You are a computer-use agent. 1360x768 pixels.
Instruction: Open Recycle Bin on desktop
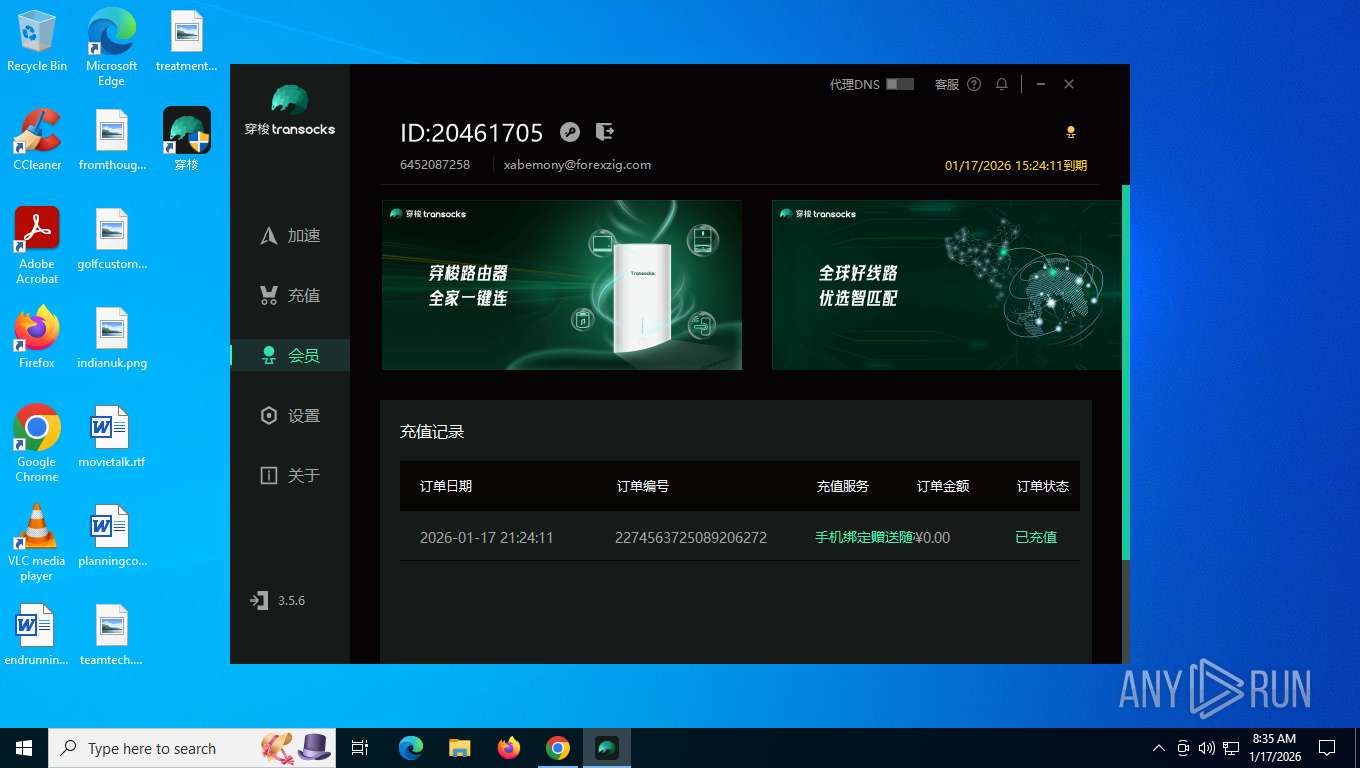tap(37, 41)
